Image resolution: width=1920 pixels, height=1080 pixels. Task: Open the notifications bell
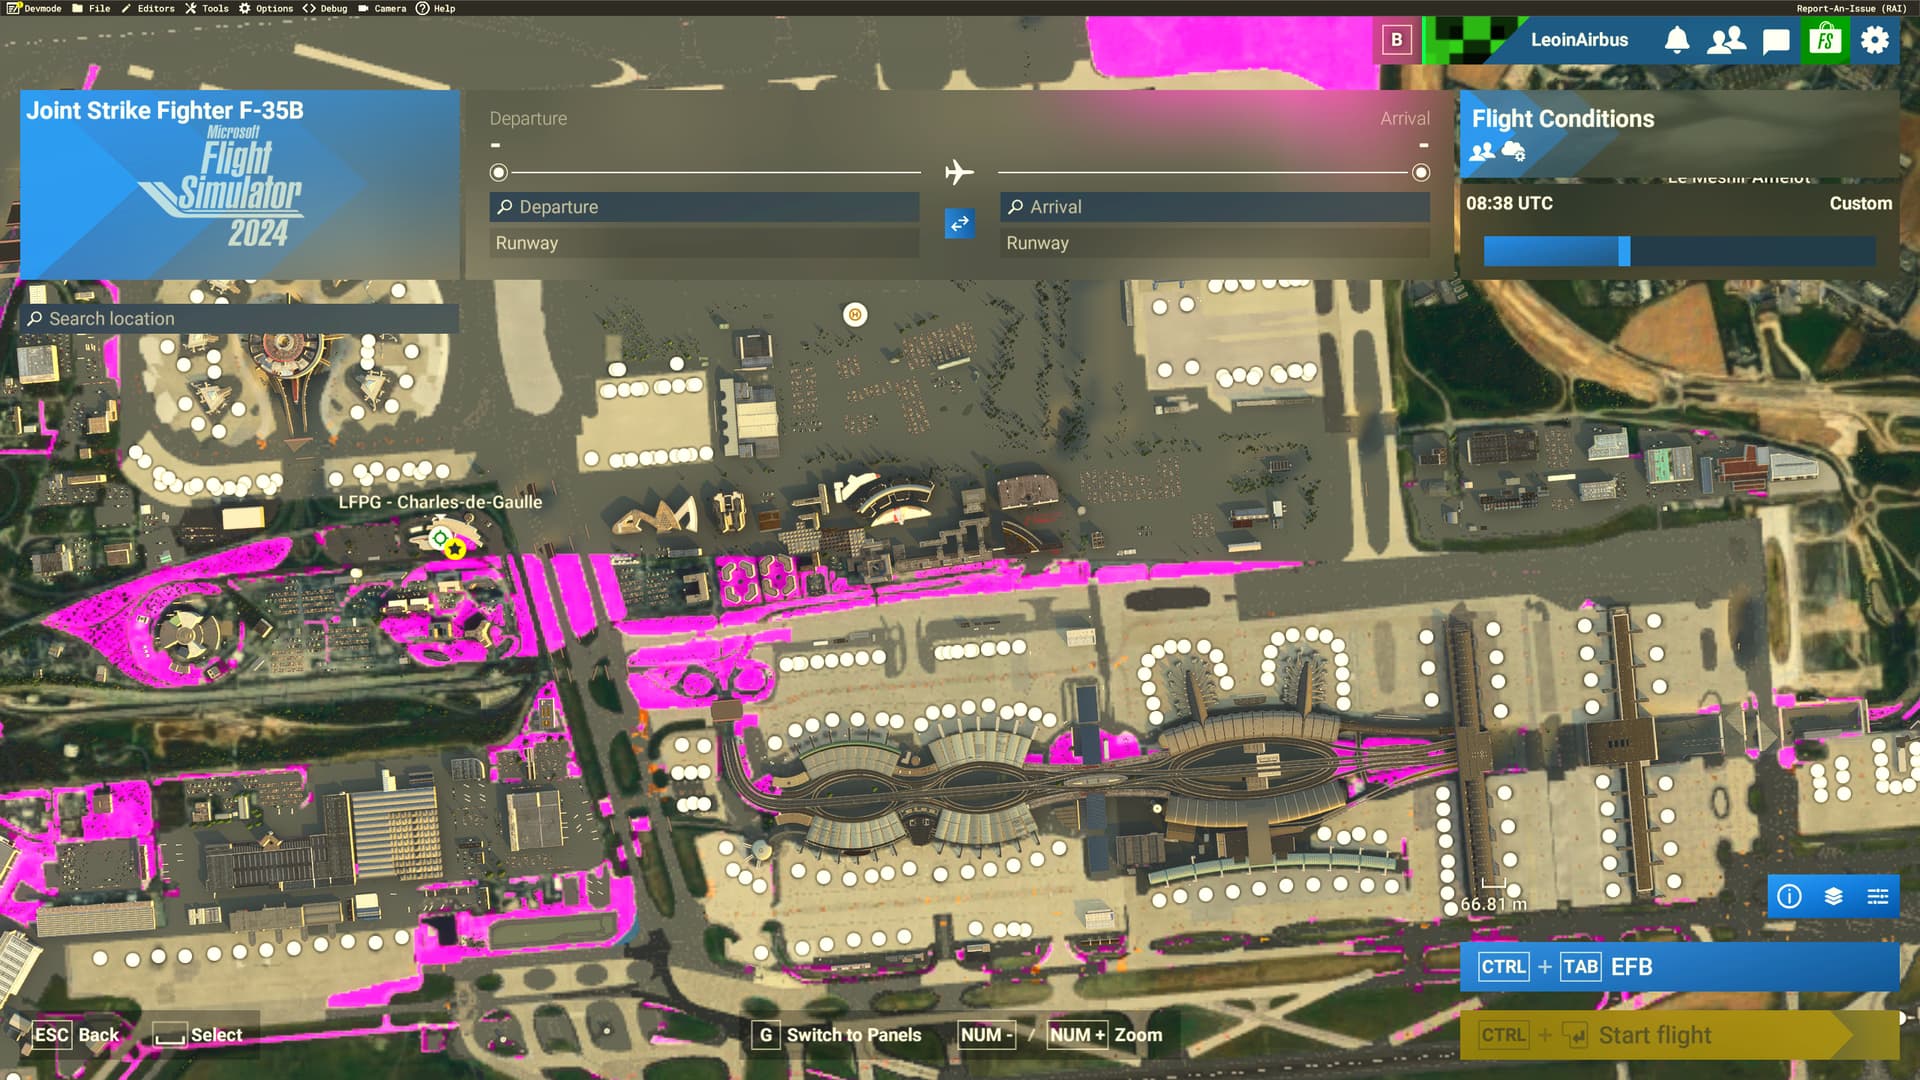pos(1677,40)
